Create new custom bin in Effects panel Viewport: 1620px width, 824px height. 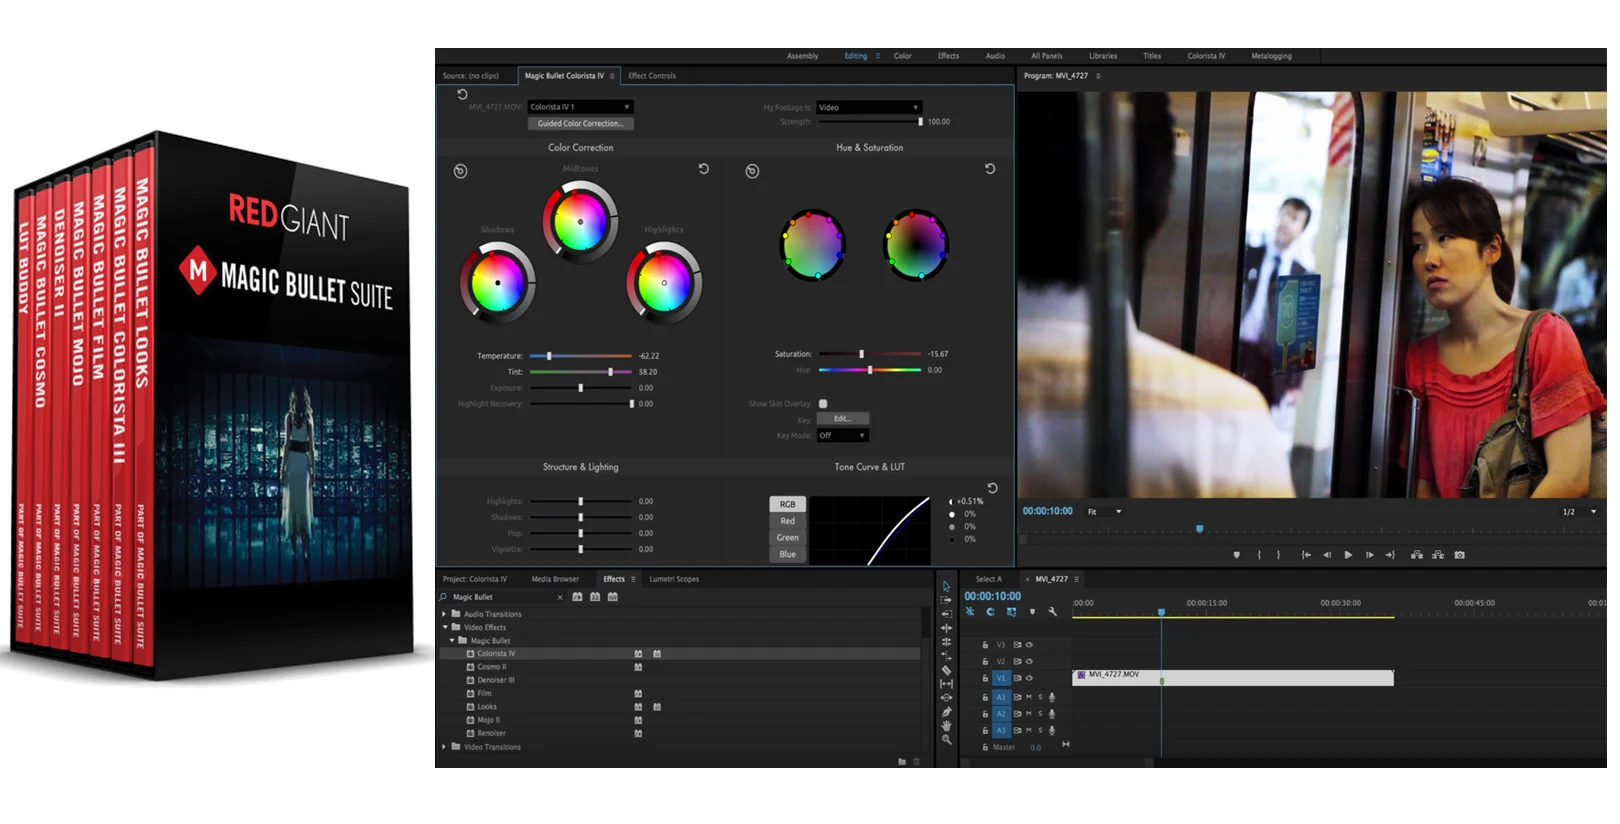click(902, 762)
